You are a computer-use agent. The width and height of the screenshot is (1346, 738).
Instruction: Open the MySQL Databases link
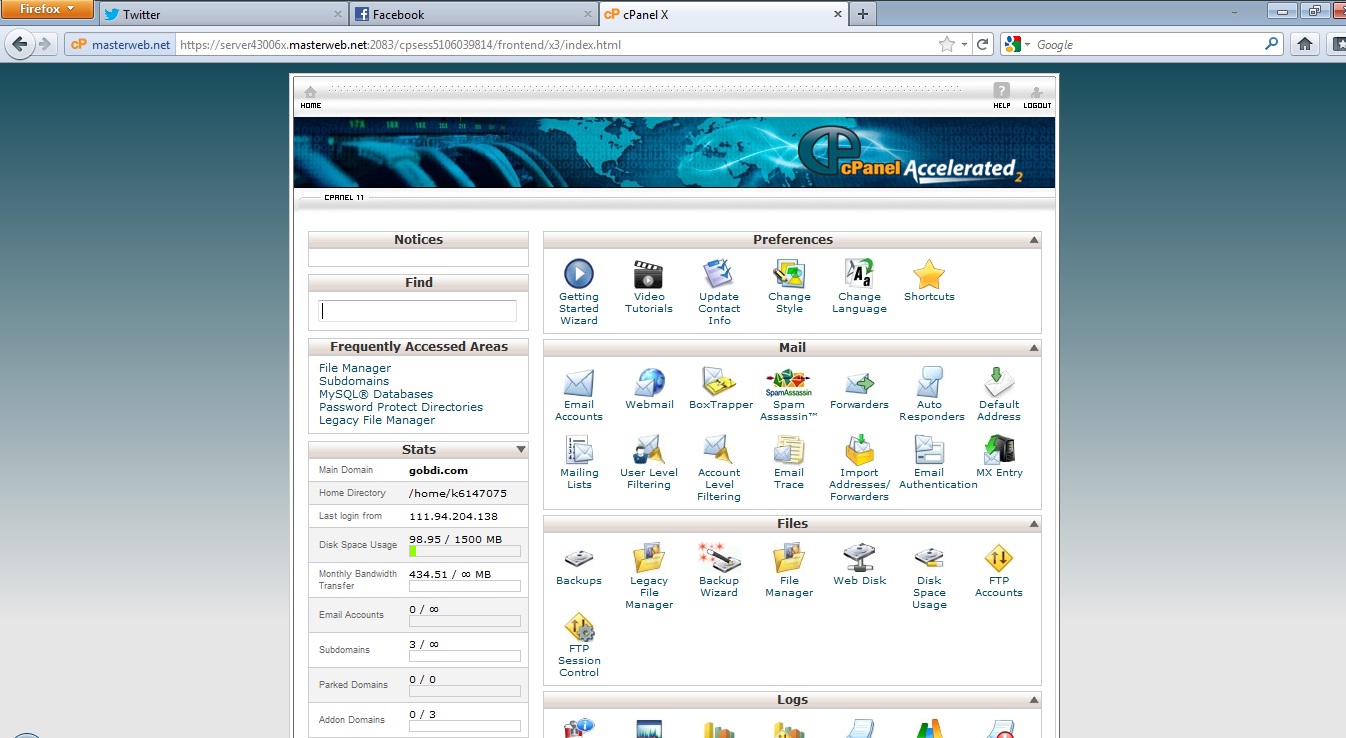pos(376,394)
